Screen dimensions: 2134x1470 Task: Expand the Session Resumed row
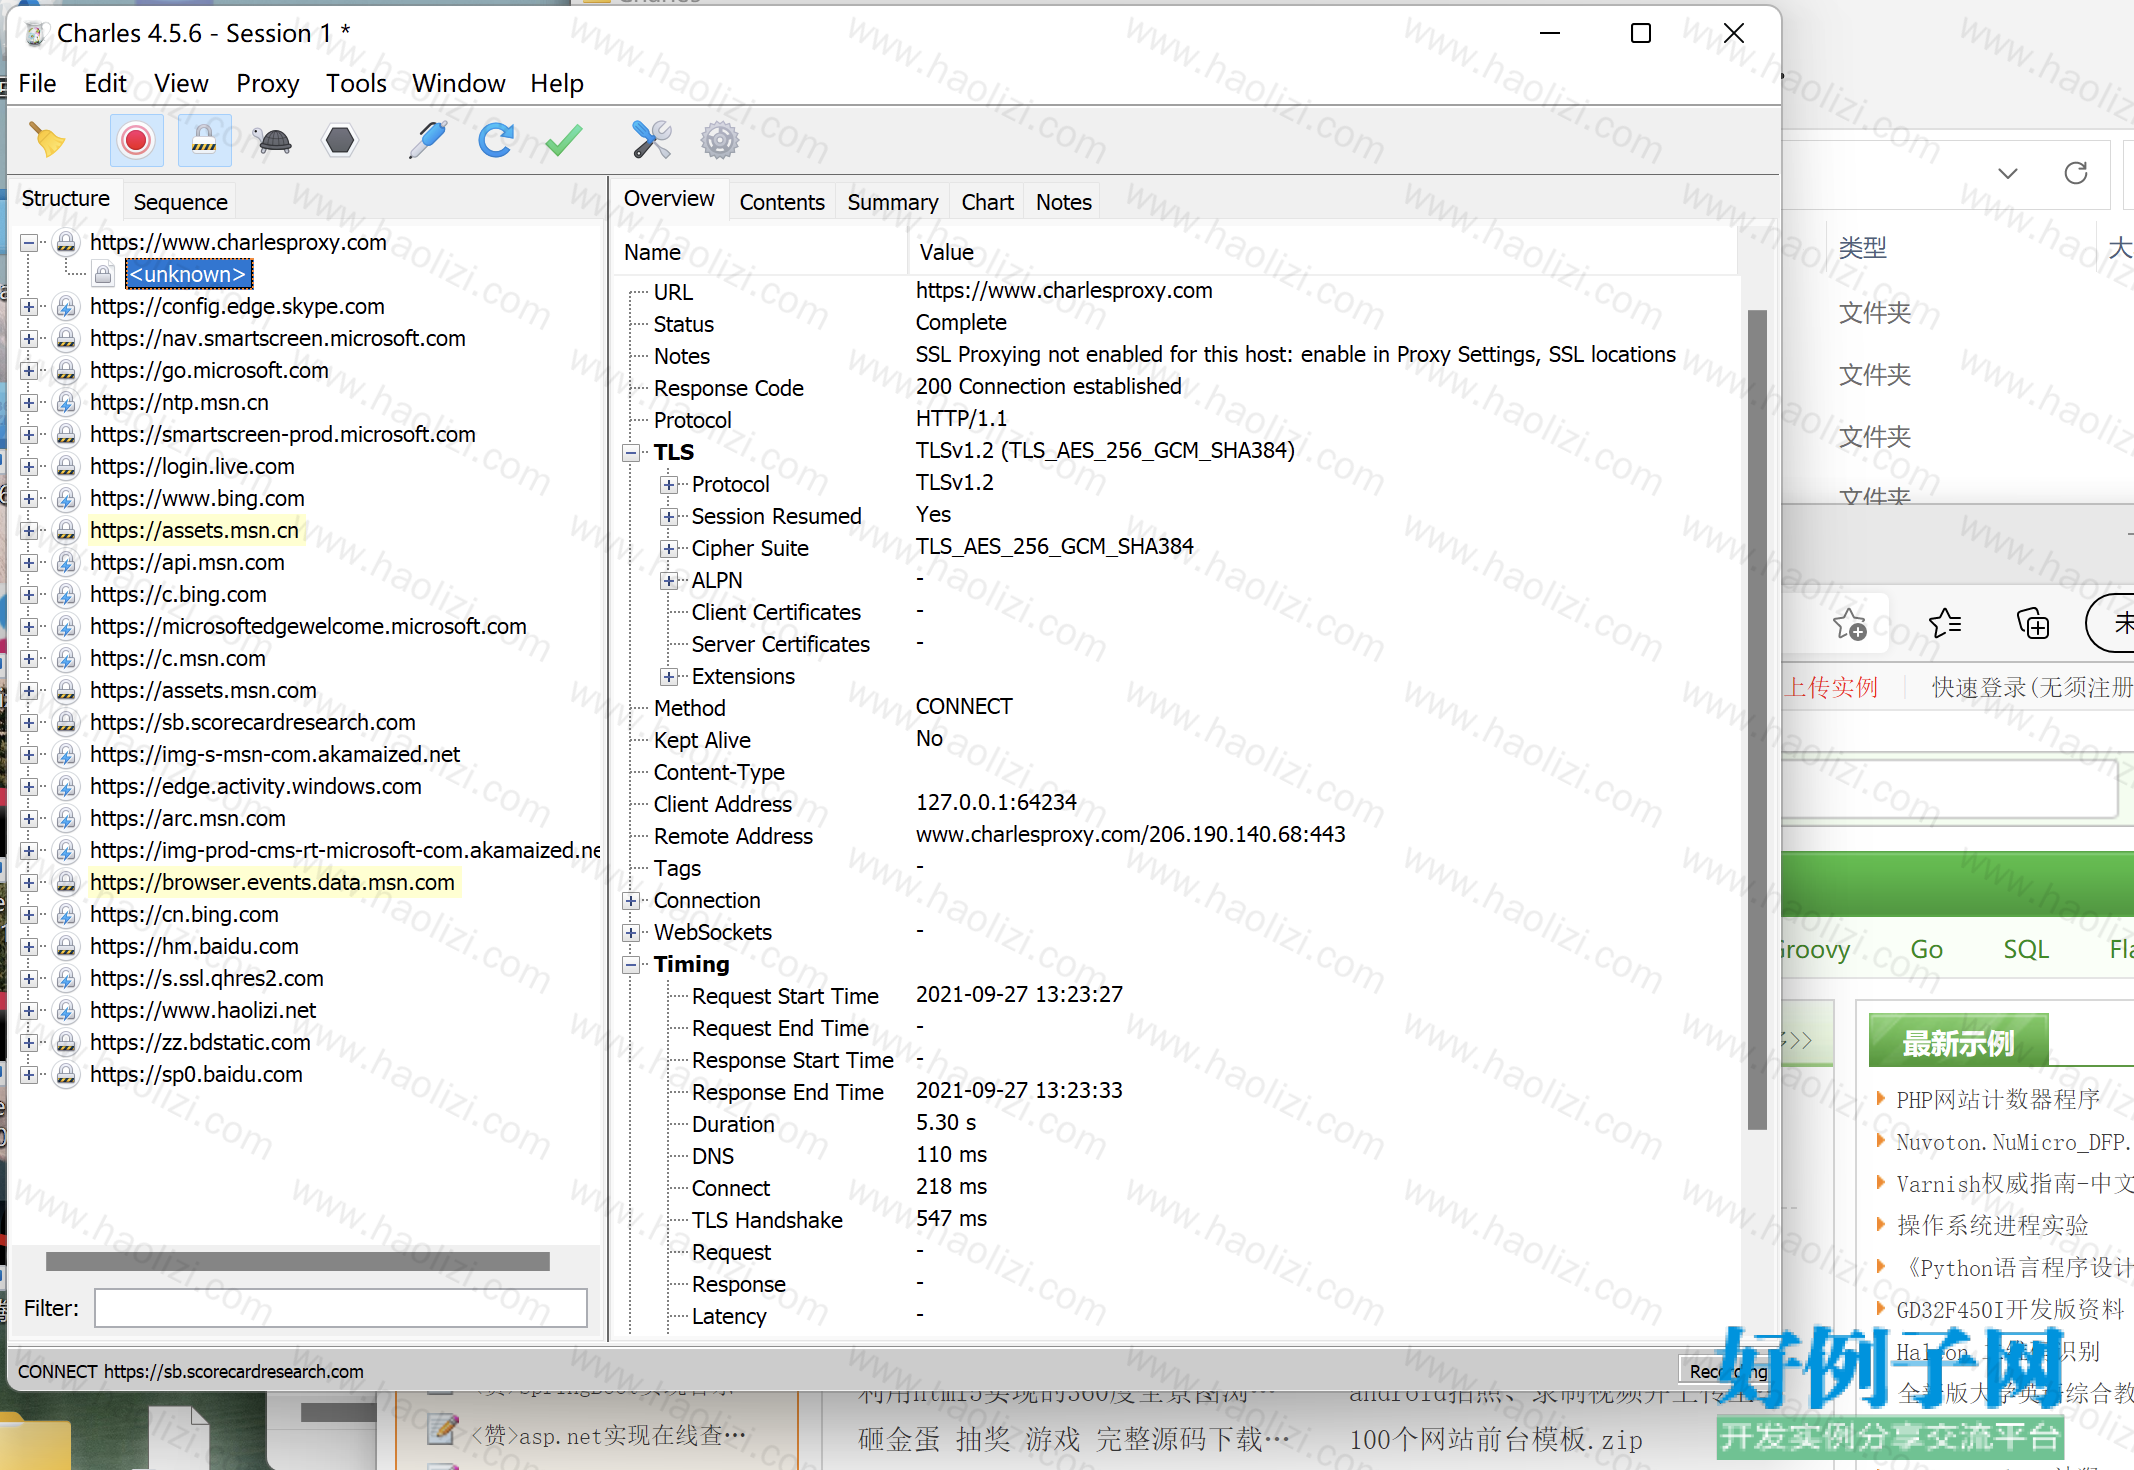669,517
